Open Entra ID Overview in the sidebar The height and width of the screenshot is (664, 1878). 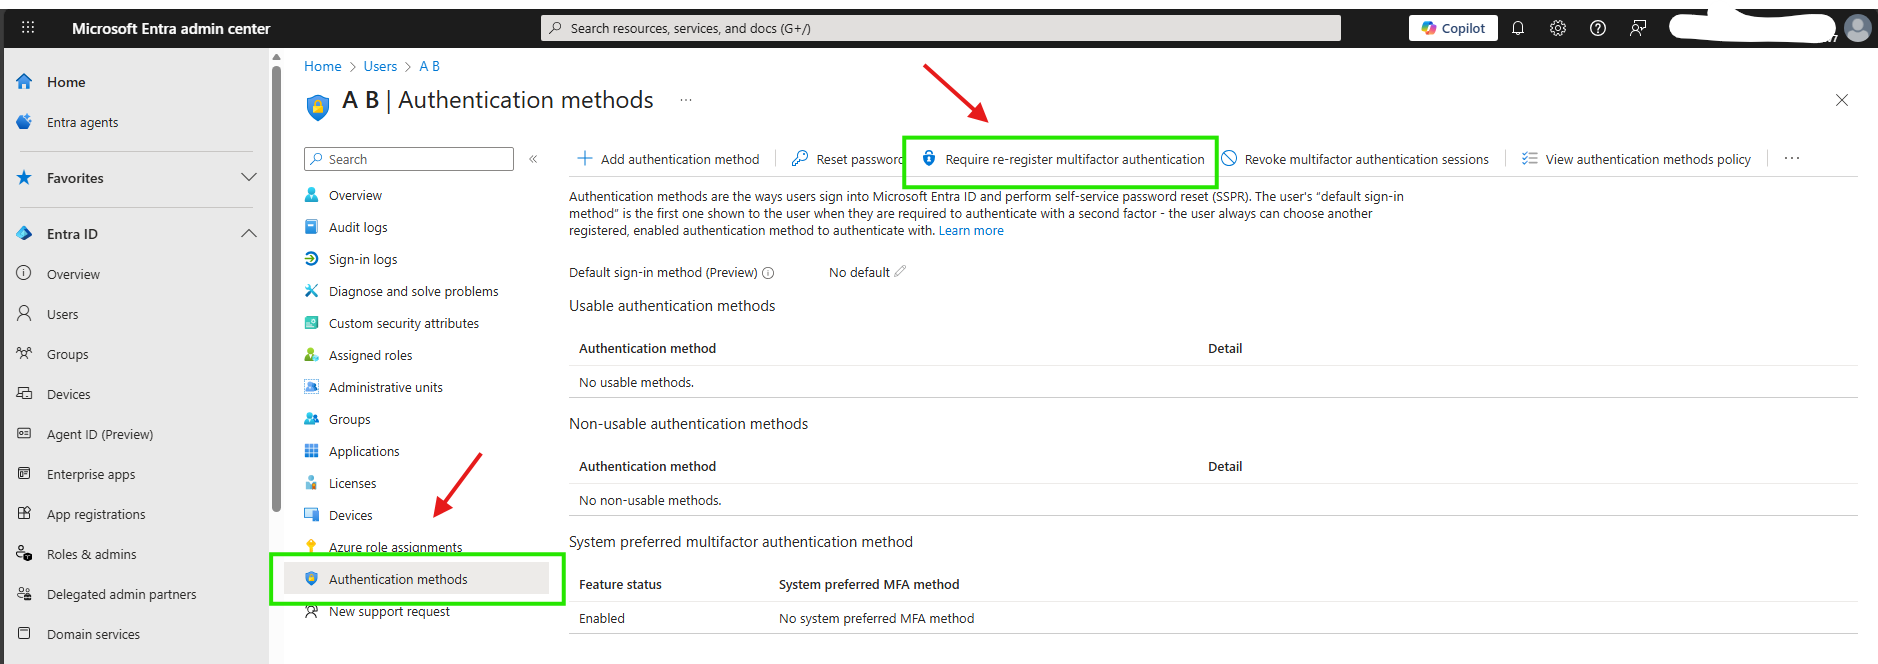(73, 274)
